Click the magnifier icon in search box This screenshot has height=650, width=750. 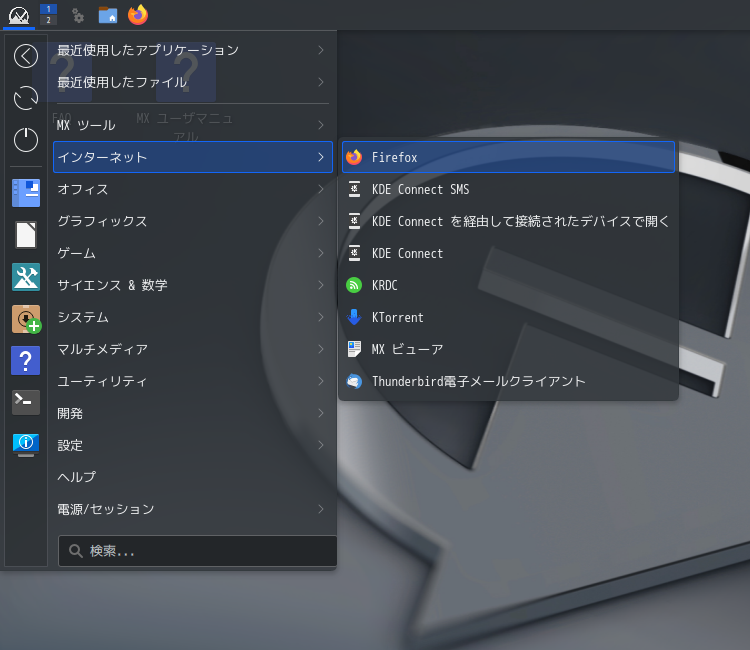pyautogui.click(x=76, y=551)
